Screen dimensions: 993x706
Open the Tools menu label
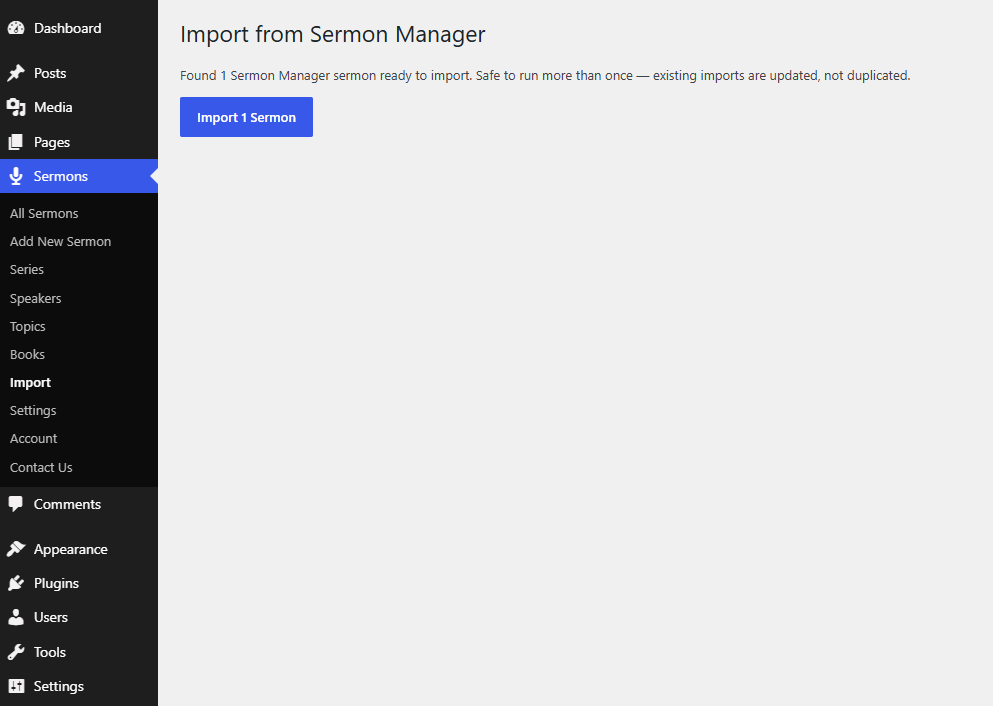50,652
